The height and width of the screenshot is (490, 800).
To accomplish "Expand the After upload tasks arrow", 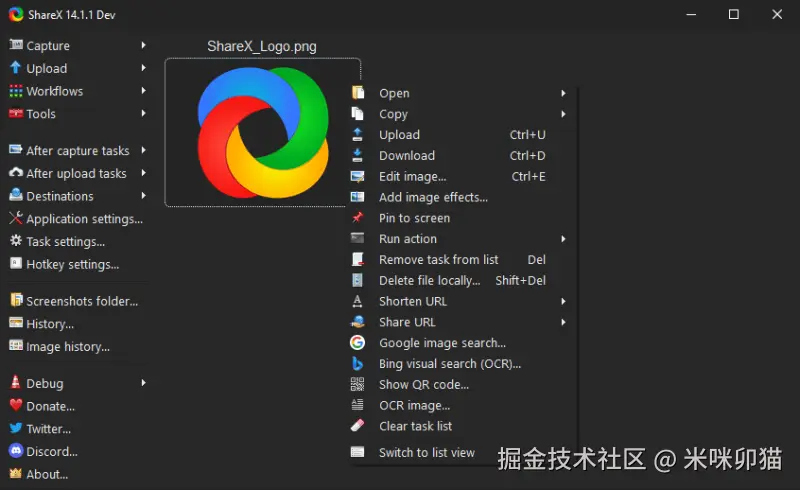I will [143, 173].
